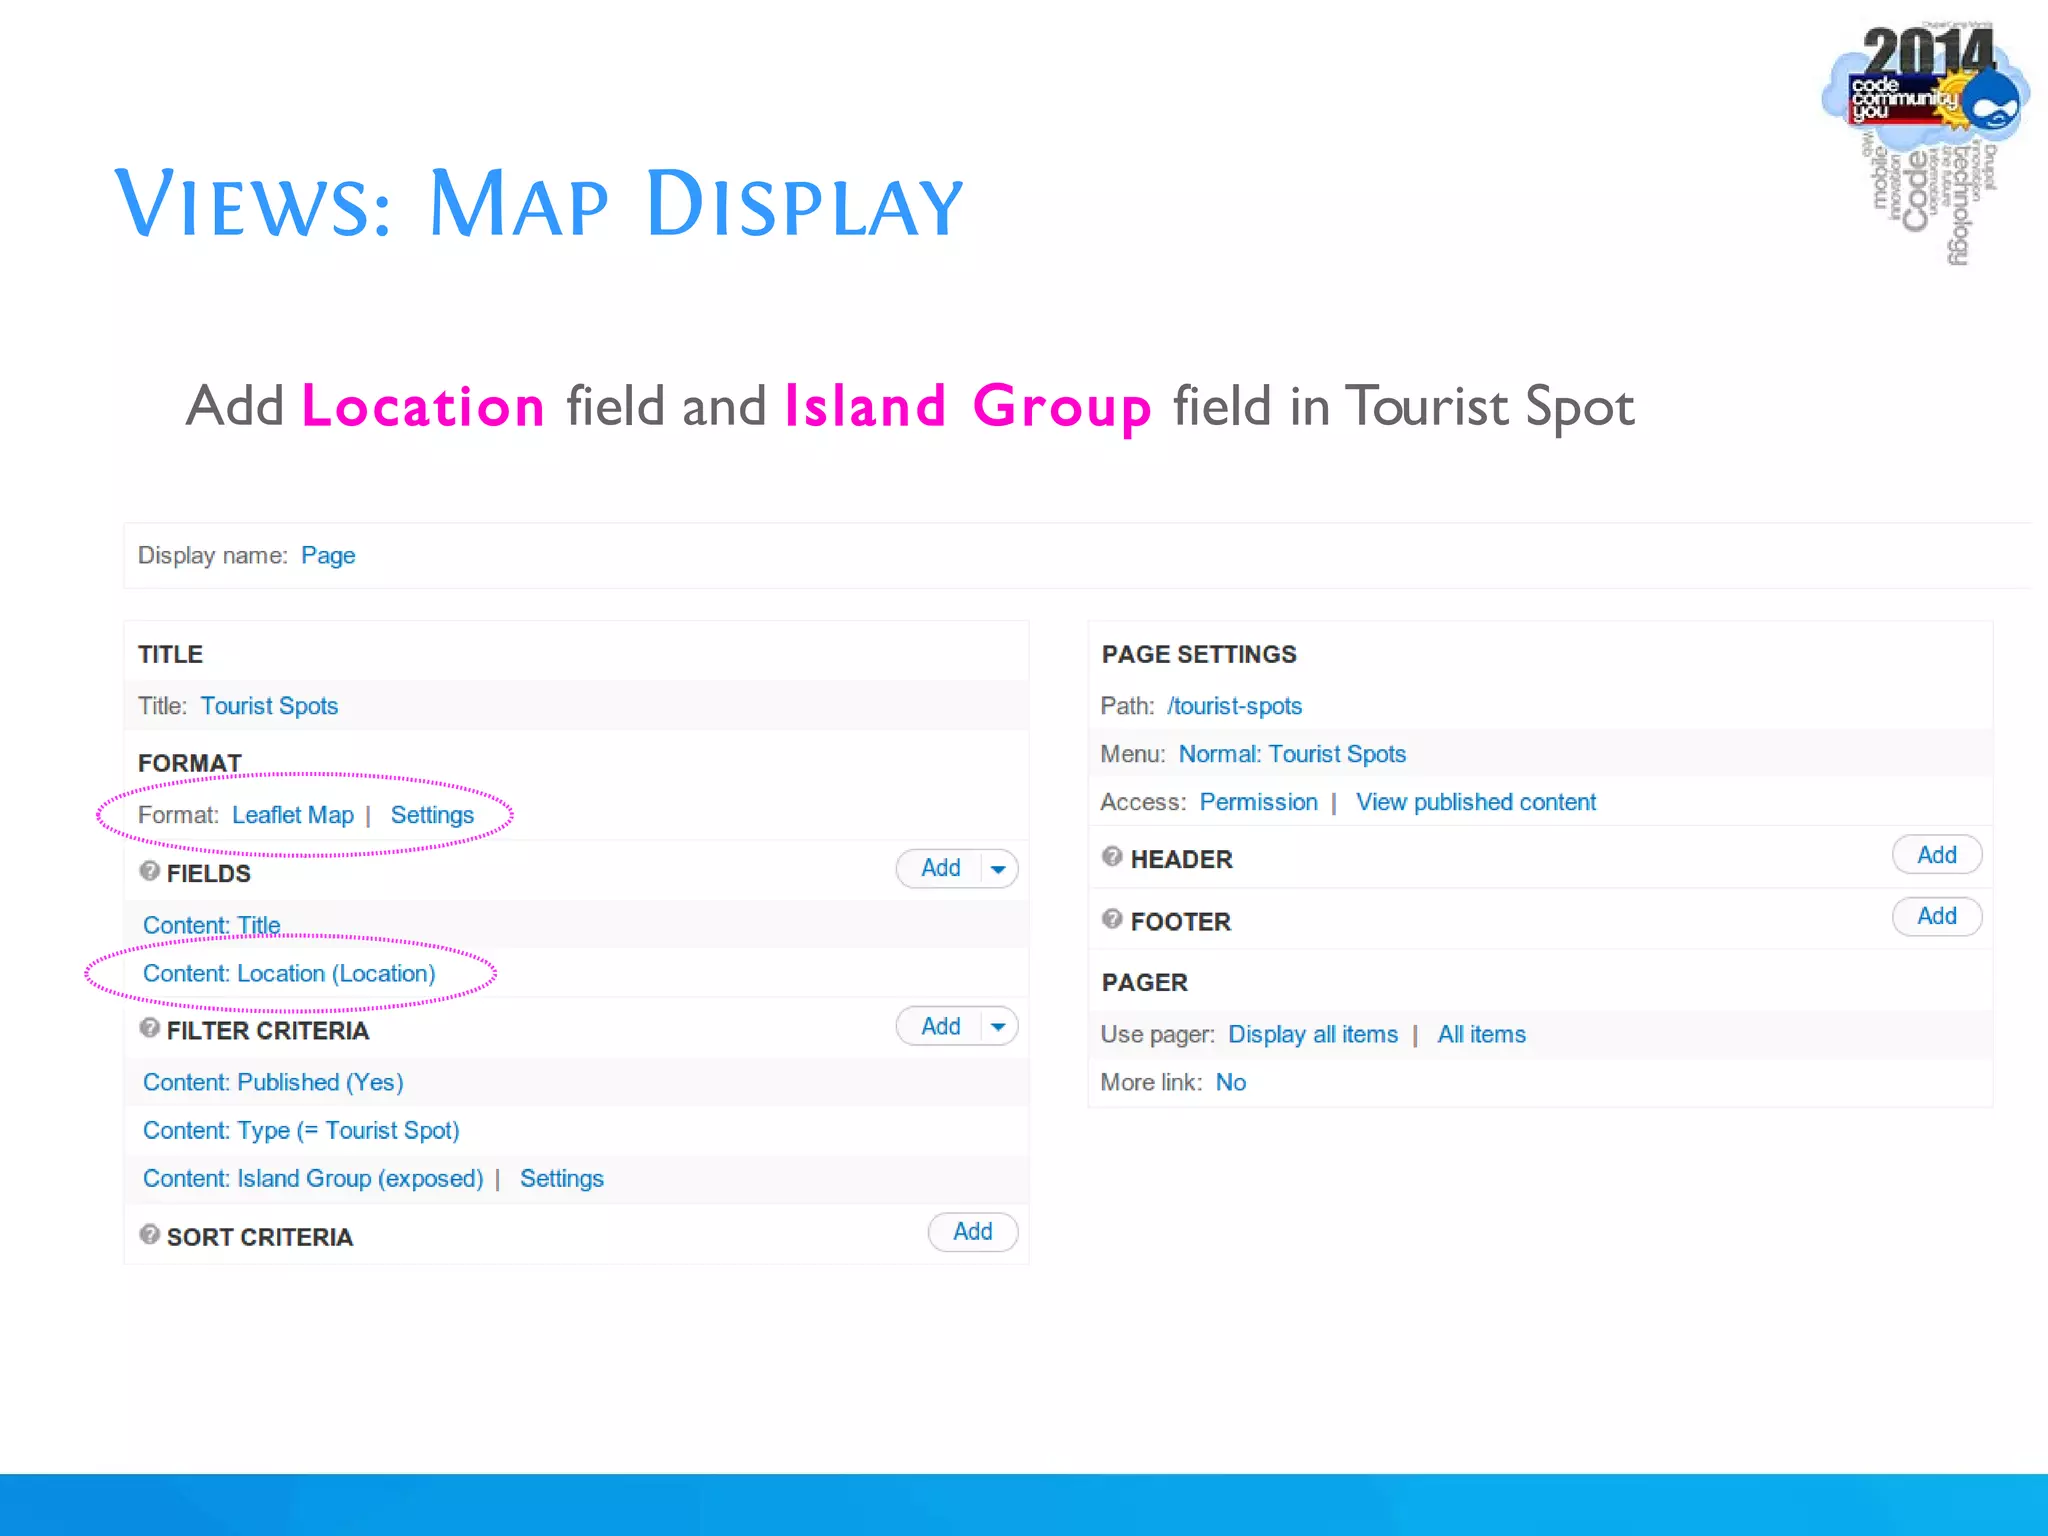Image resolution: width=2048 pixels, height=1536 pixels.
Task: Expand the FILTER CRITERIA Add dropdown arrow
Action: coord(998,1027)
